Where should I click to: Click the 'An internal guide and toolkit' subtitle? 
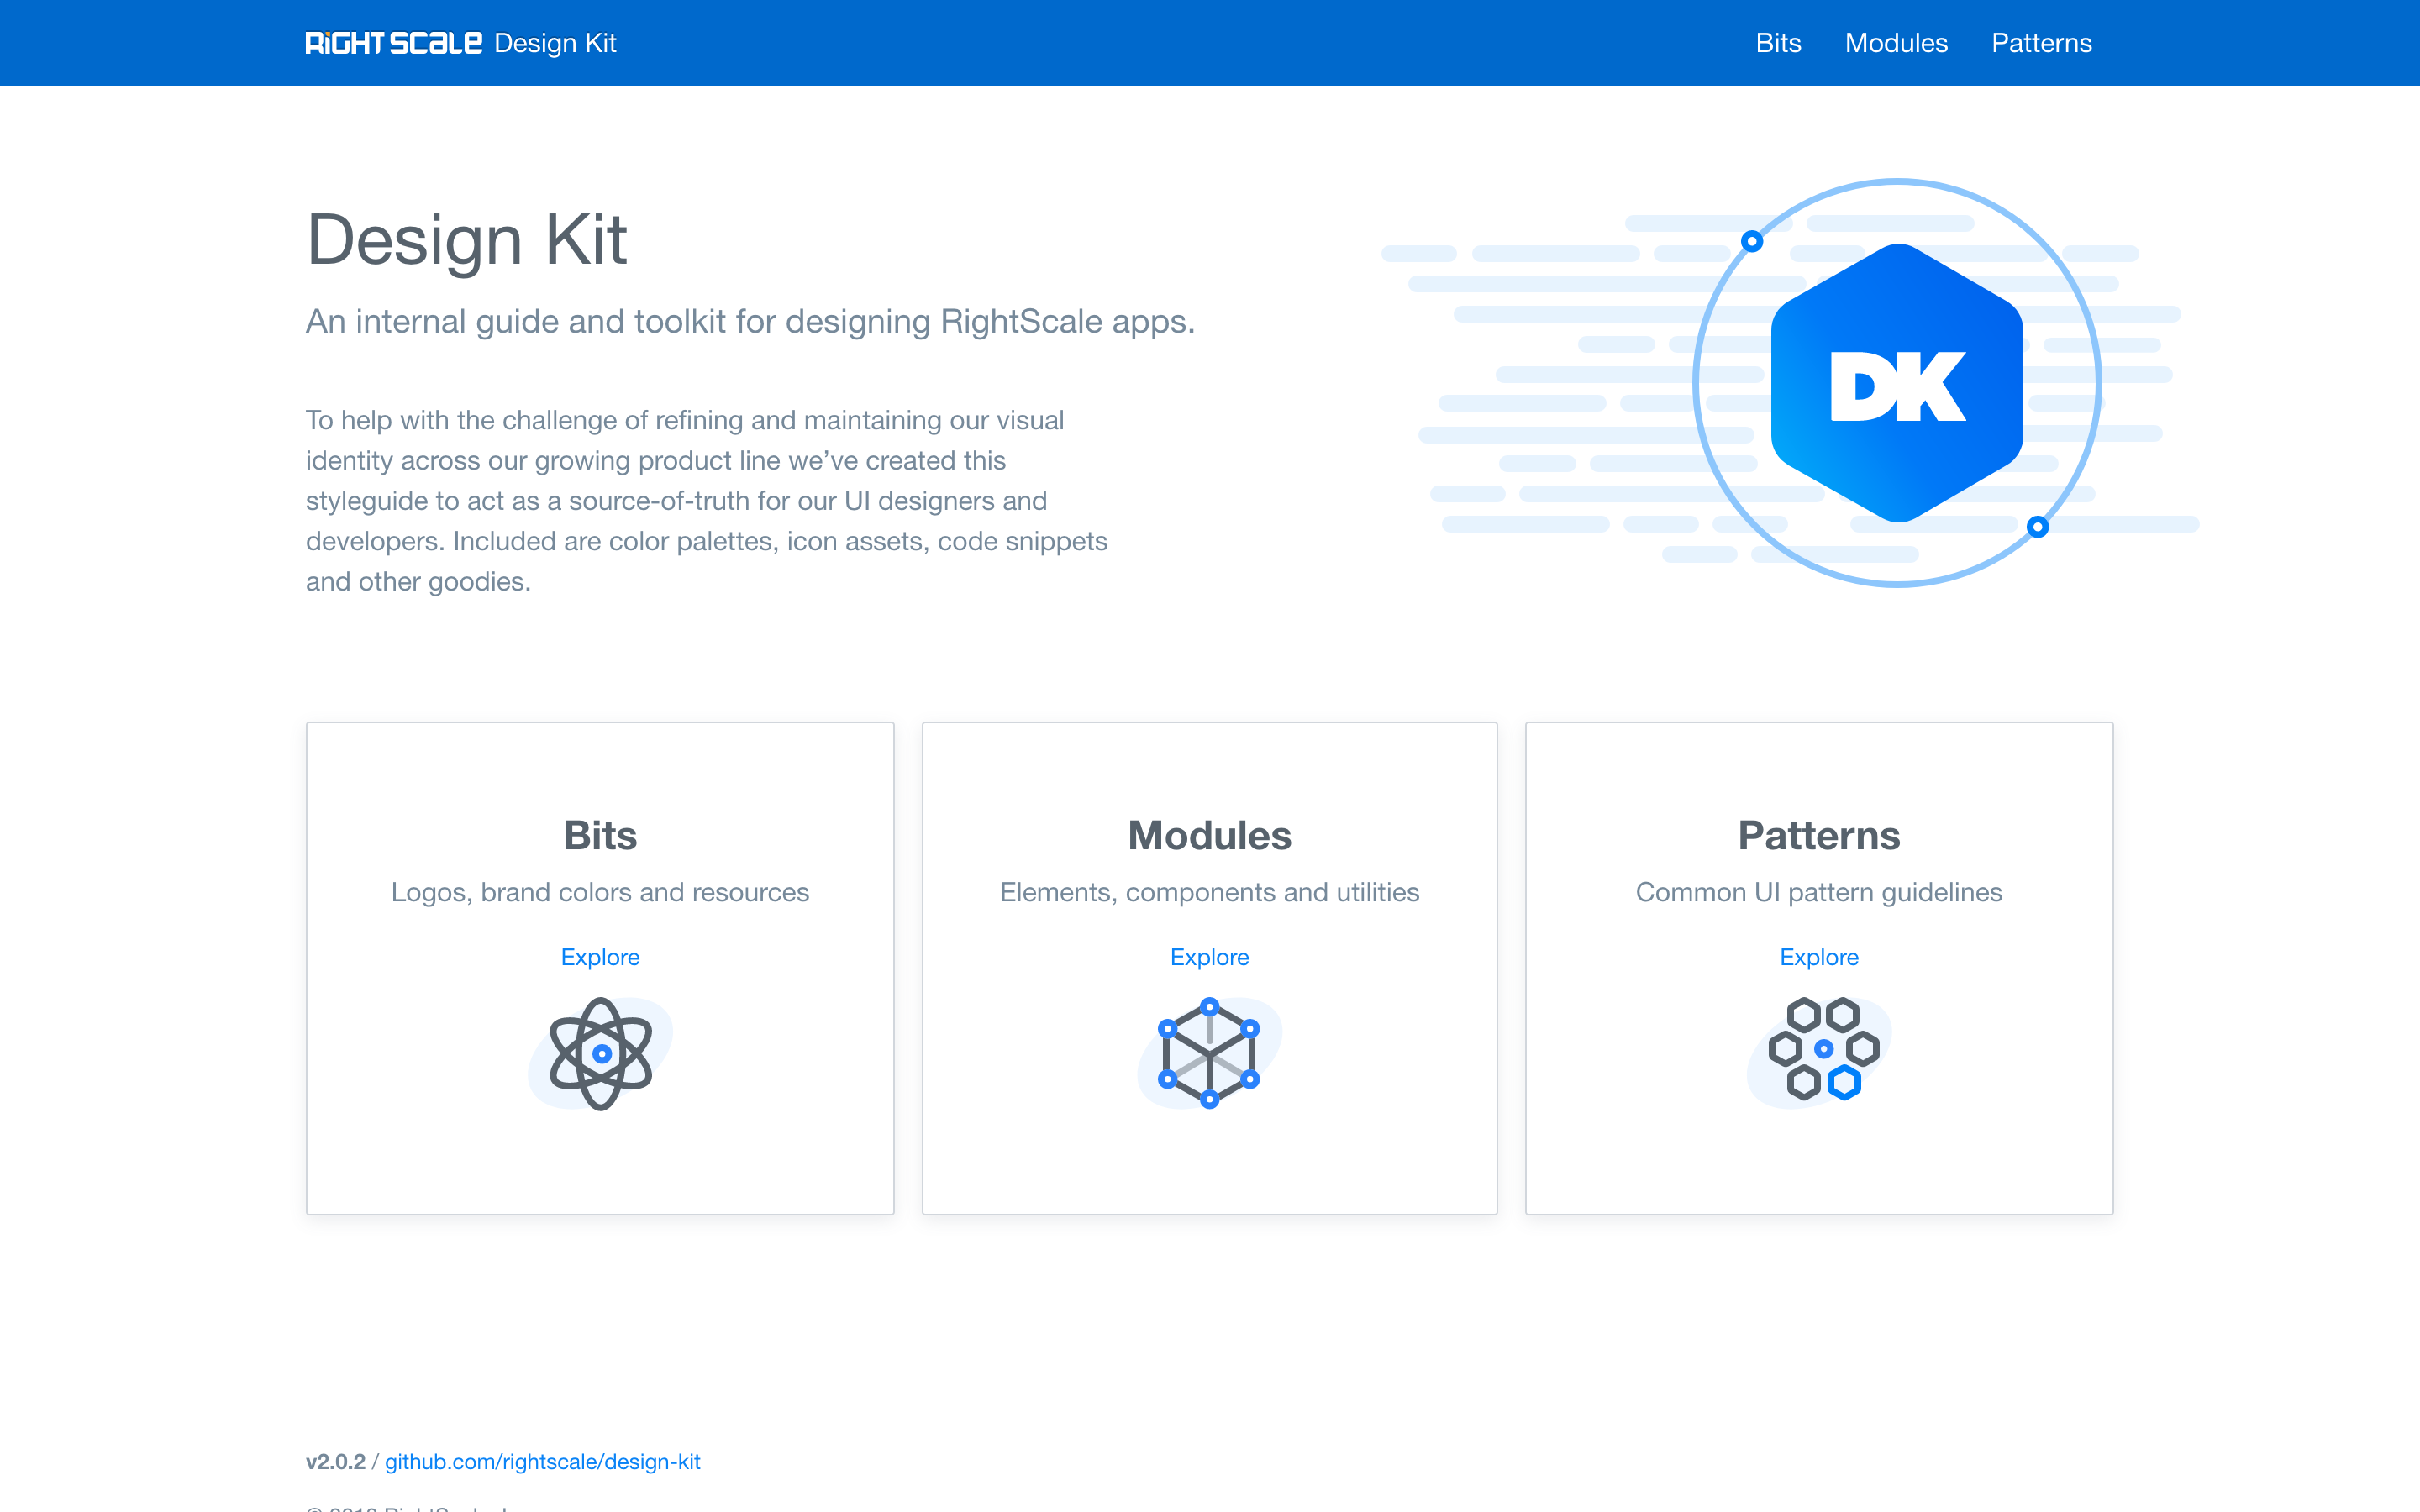point(750,322)
